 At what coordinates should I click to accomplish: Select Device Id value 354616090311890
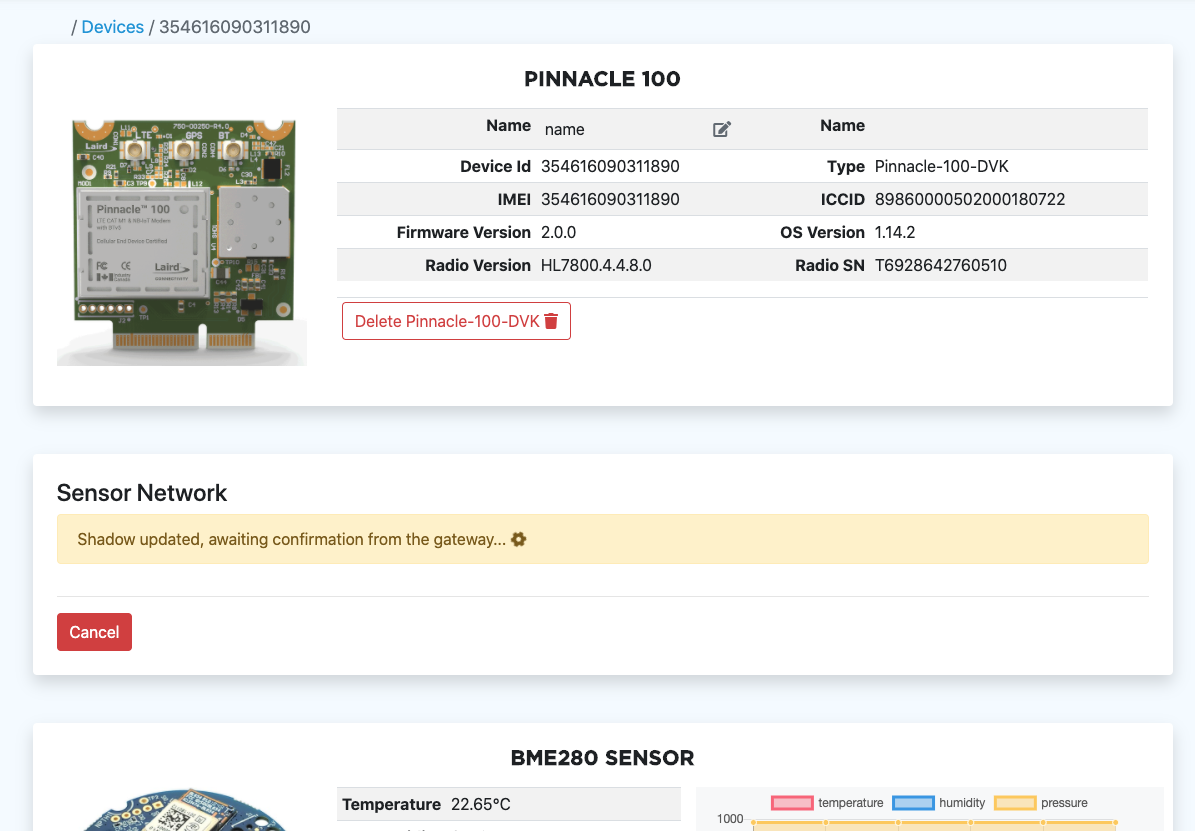click(x=610, y=166)
